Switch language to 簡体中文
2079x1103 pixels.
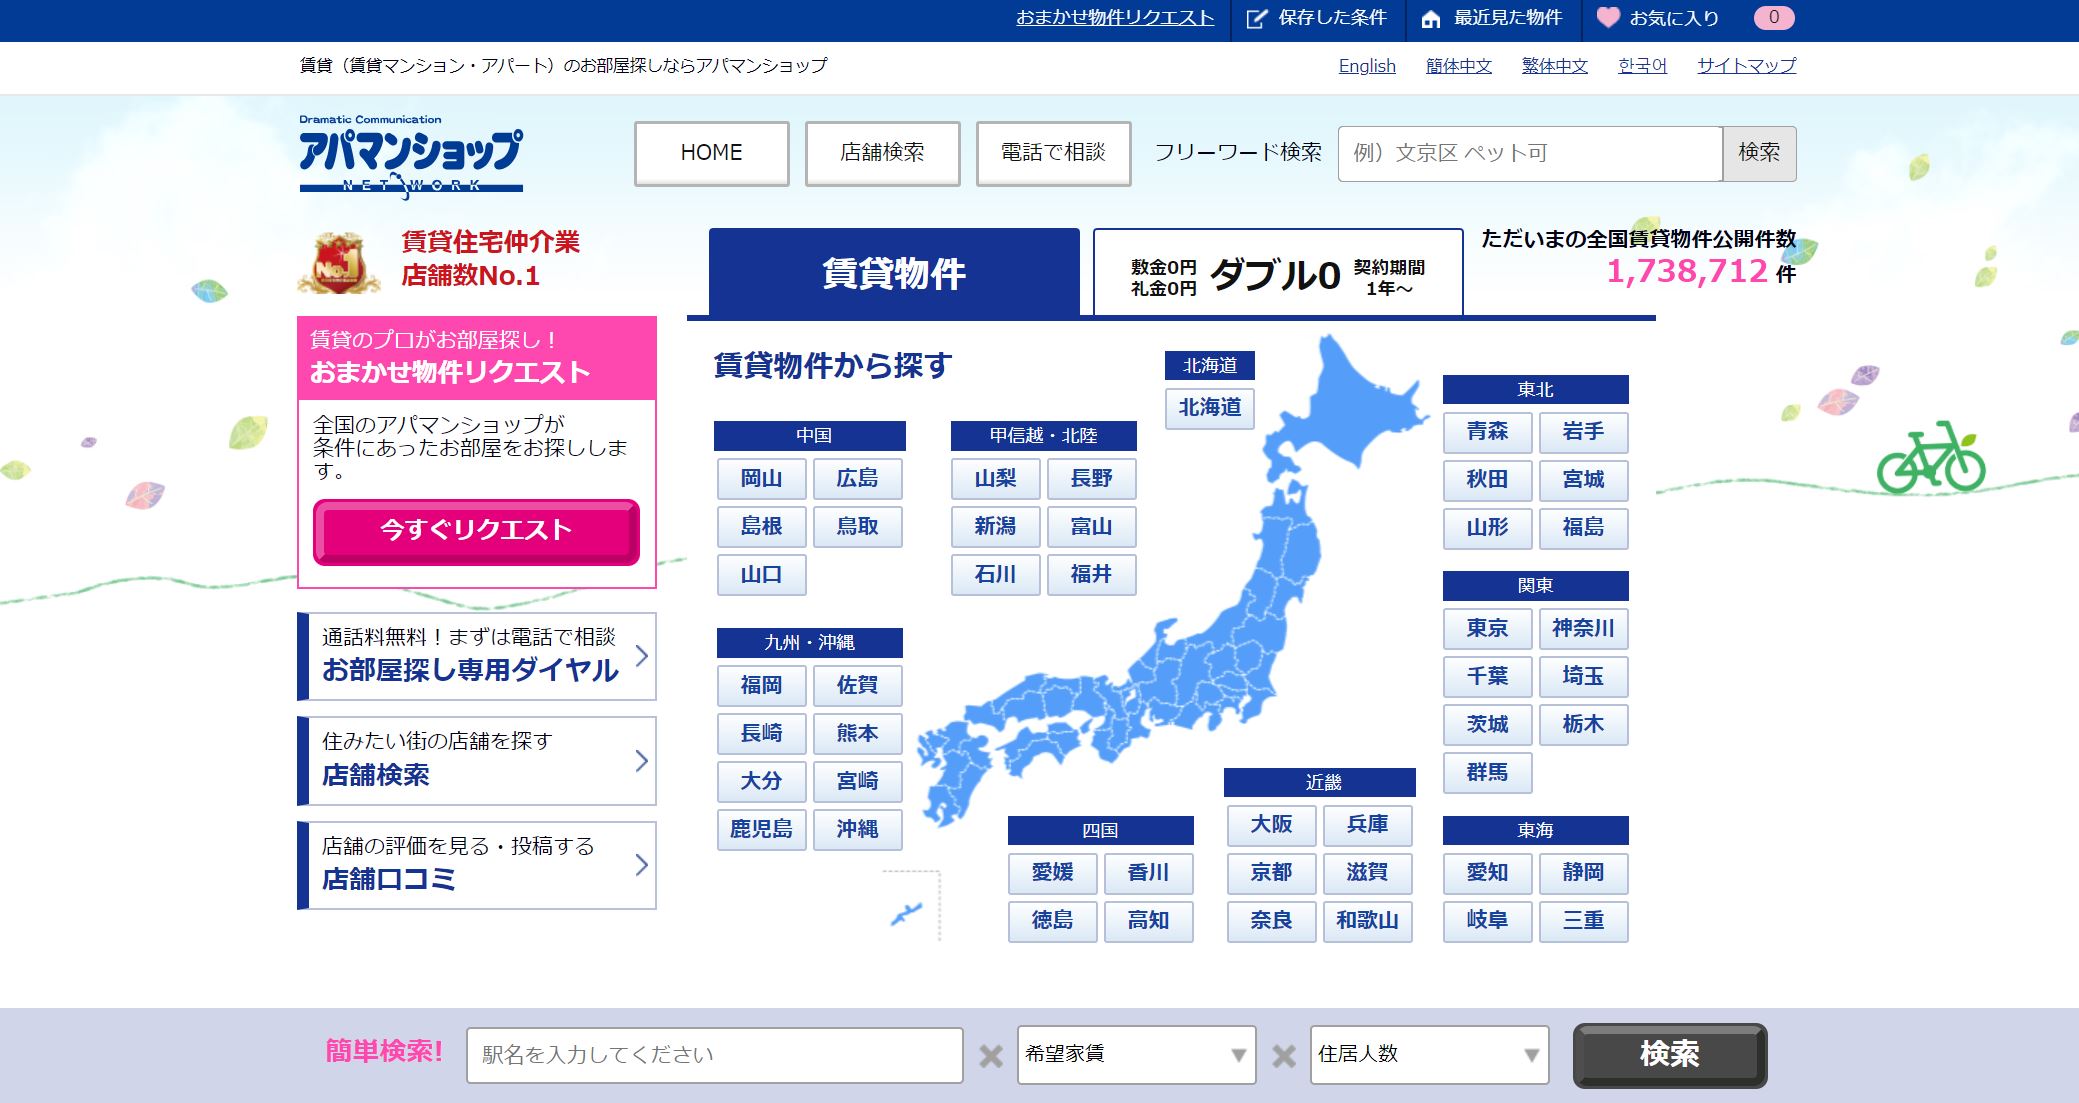pos(1458,66)
